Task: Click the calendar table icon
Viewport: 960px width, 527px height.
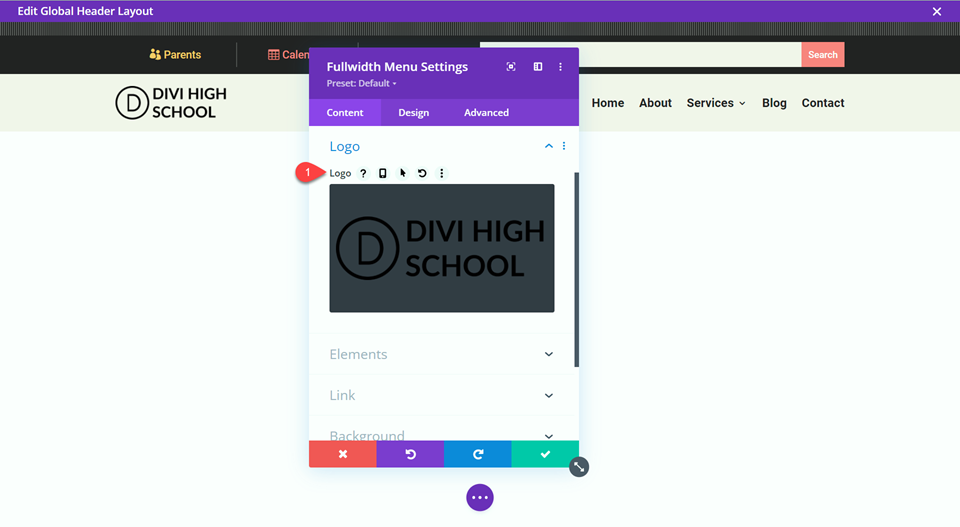Action: [x=273, y=54]
